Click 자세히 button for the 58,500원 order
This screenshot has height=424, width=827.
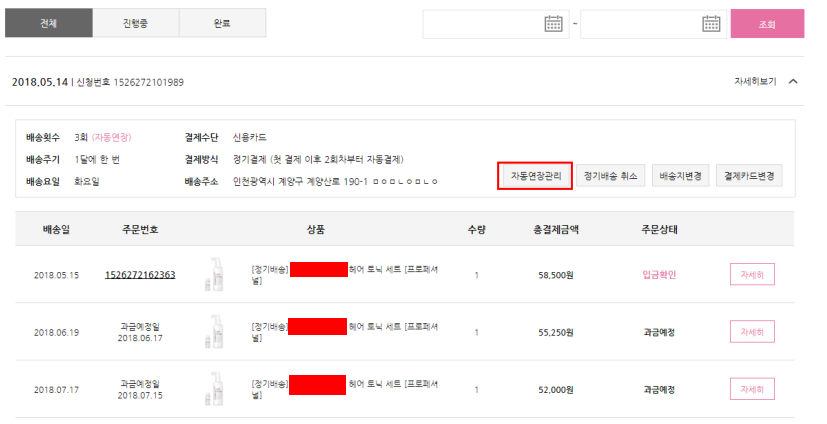tap(752, 275)
